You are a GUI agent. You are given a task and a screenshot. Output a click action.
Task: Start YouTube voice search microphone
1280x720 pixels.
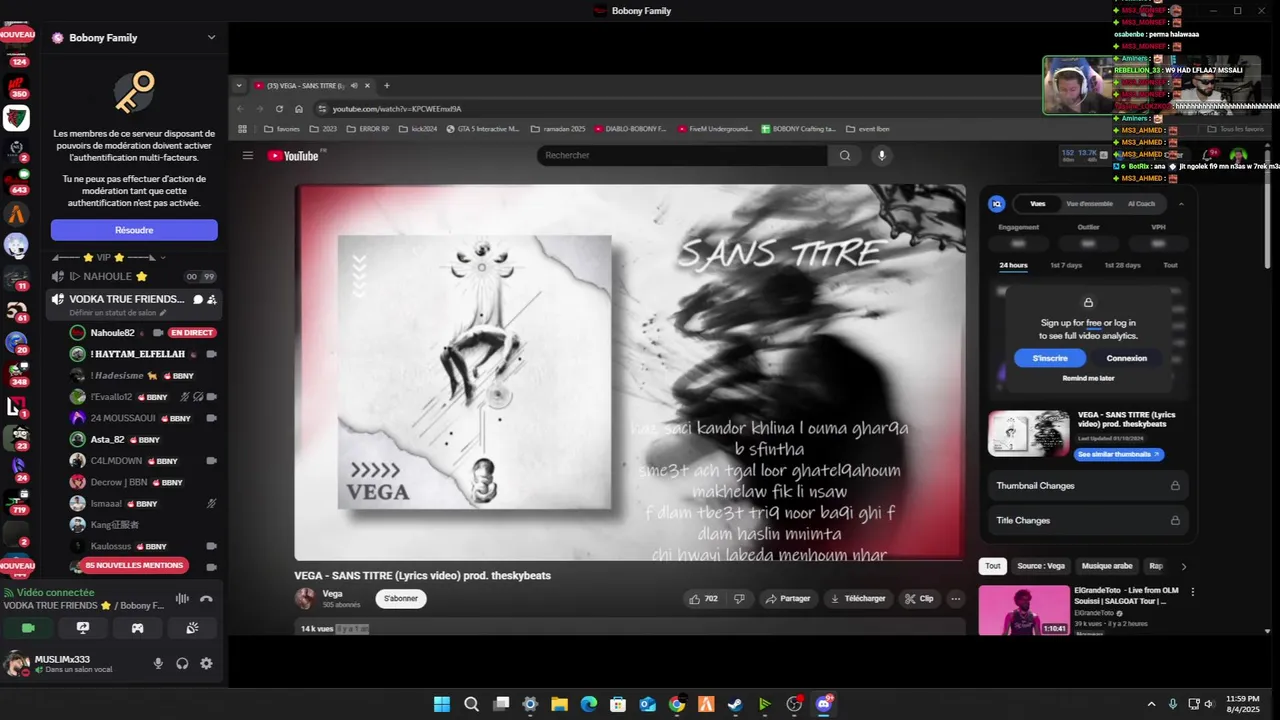click(881, 155)
